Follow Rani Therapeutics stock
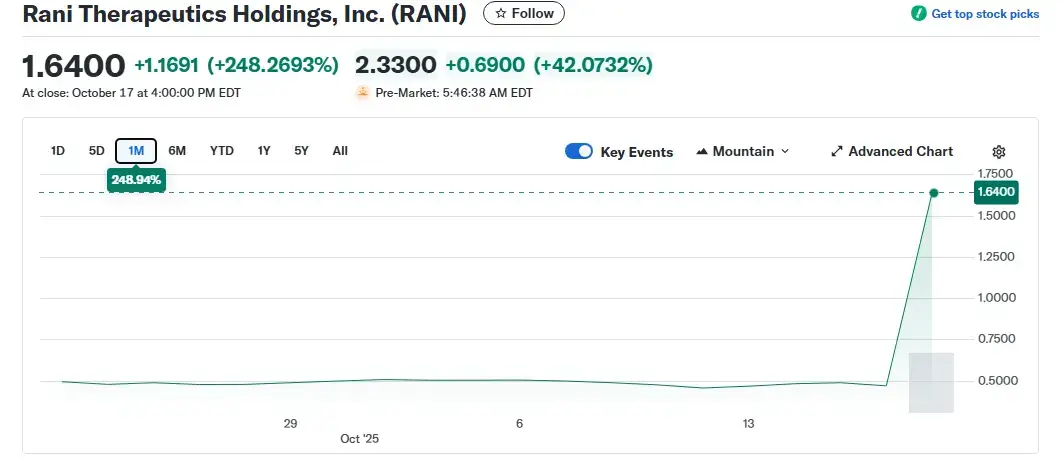 pos(524,13)
